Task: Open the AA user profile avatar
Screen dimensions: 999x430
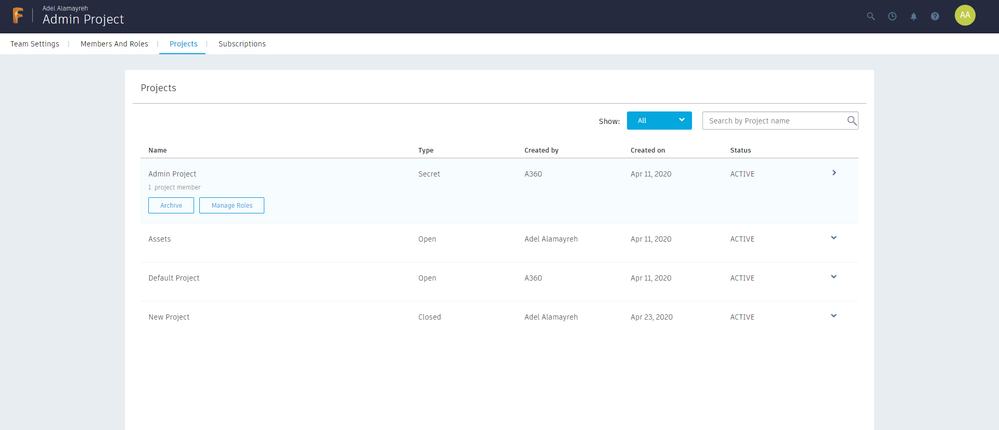Action: (965, 15)
